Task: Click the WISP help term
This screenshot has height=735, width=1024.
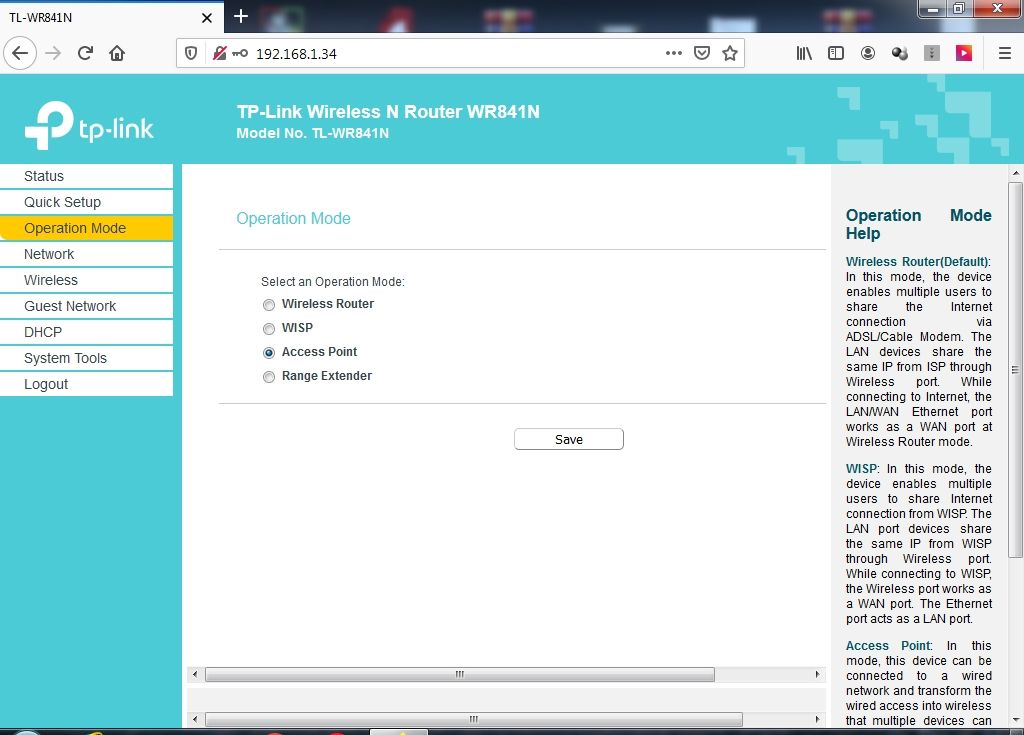Action: [x=861, y=469]
